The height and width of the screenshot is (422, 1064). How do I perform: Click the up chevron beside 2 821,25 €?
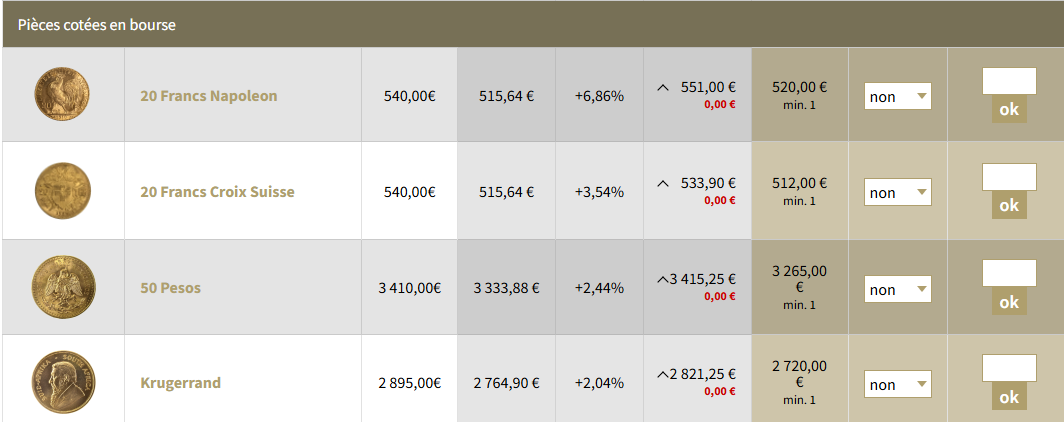click(x=663, y=375)
